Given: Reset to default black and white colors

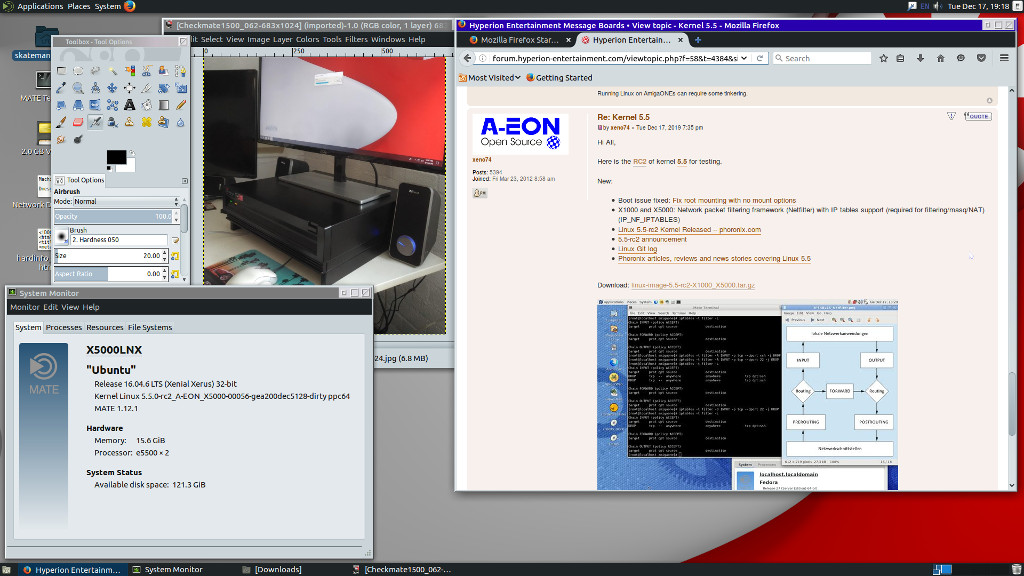Looking at the screenshot, I should [x=109, y=168].
